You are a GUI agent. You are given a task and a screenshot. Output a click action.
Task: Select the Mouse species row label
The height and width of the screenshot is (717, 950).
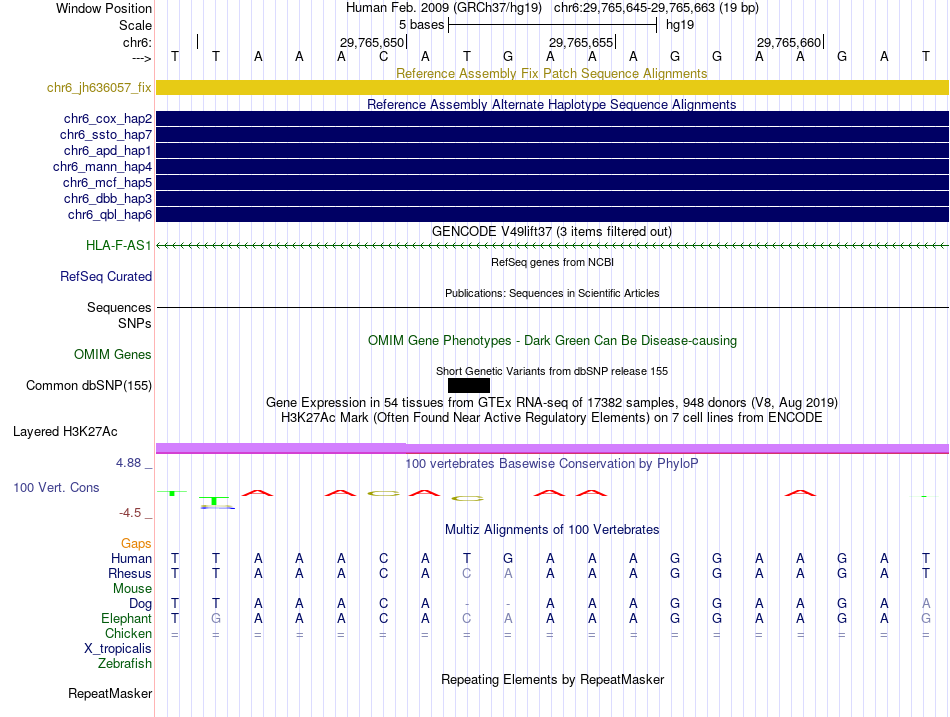133,589
